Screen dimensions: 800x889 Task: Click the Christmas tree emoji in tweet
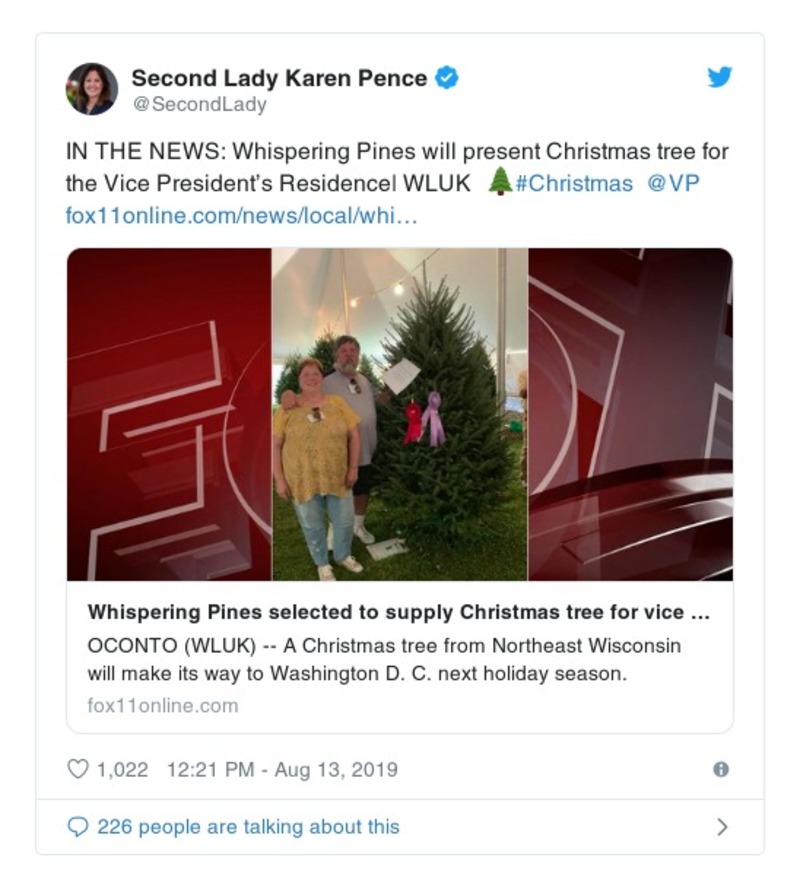coord(500,183)
